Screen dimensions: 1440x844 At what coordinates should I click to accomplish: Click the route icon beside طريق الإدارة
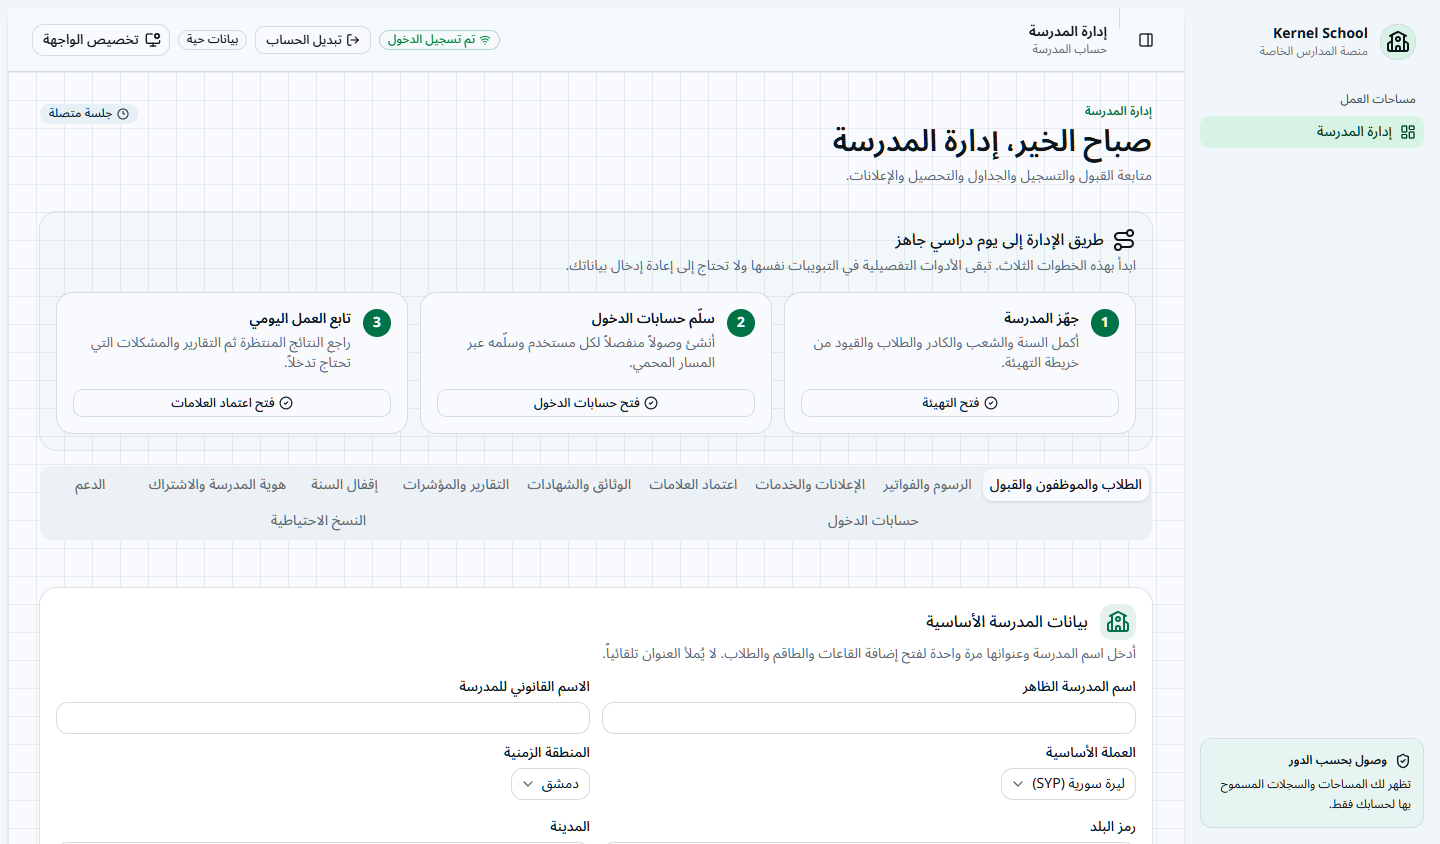click(x=1124, y=240)
